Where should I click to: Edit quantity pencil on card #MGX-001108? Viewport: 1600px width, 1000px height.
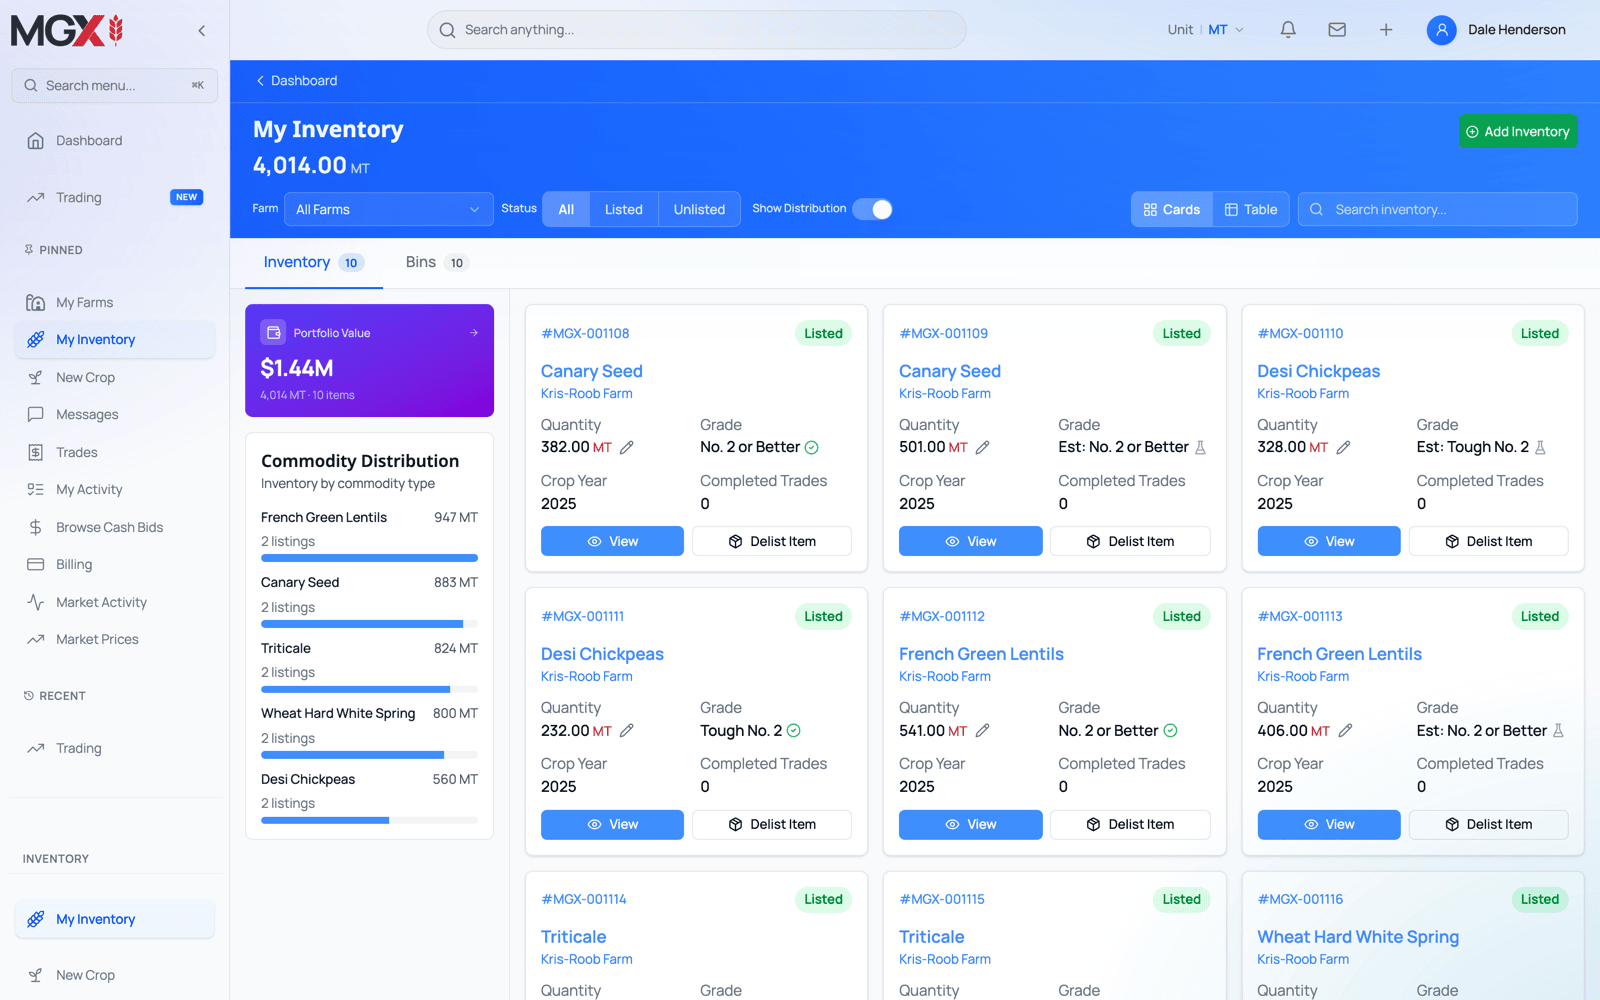pyautogui.click(x=627, y=447)
